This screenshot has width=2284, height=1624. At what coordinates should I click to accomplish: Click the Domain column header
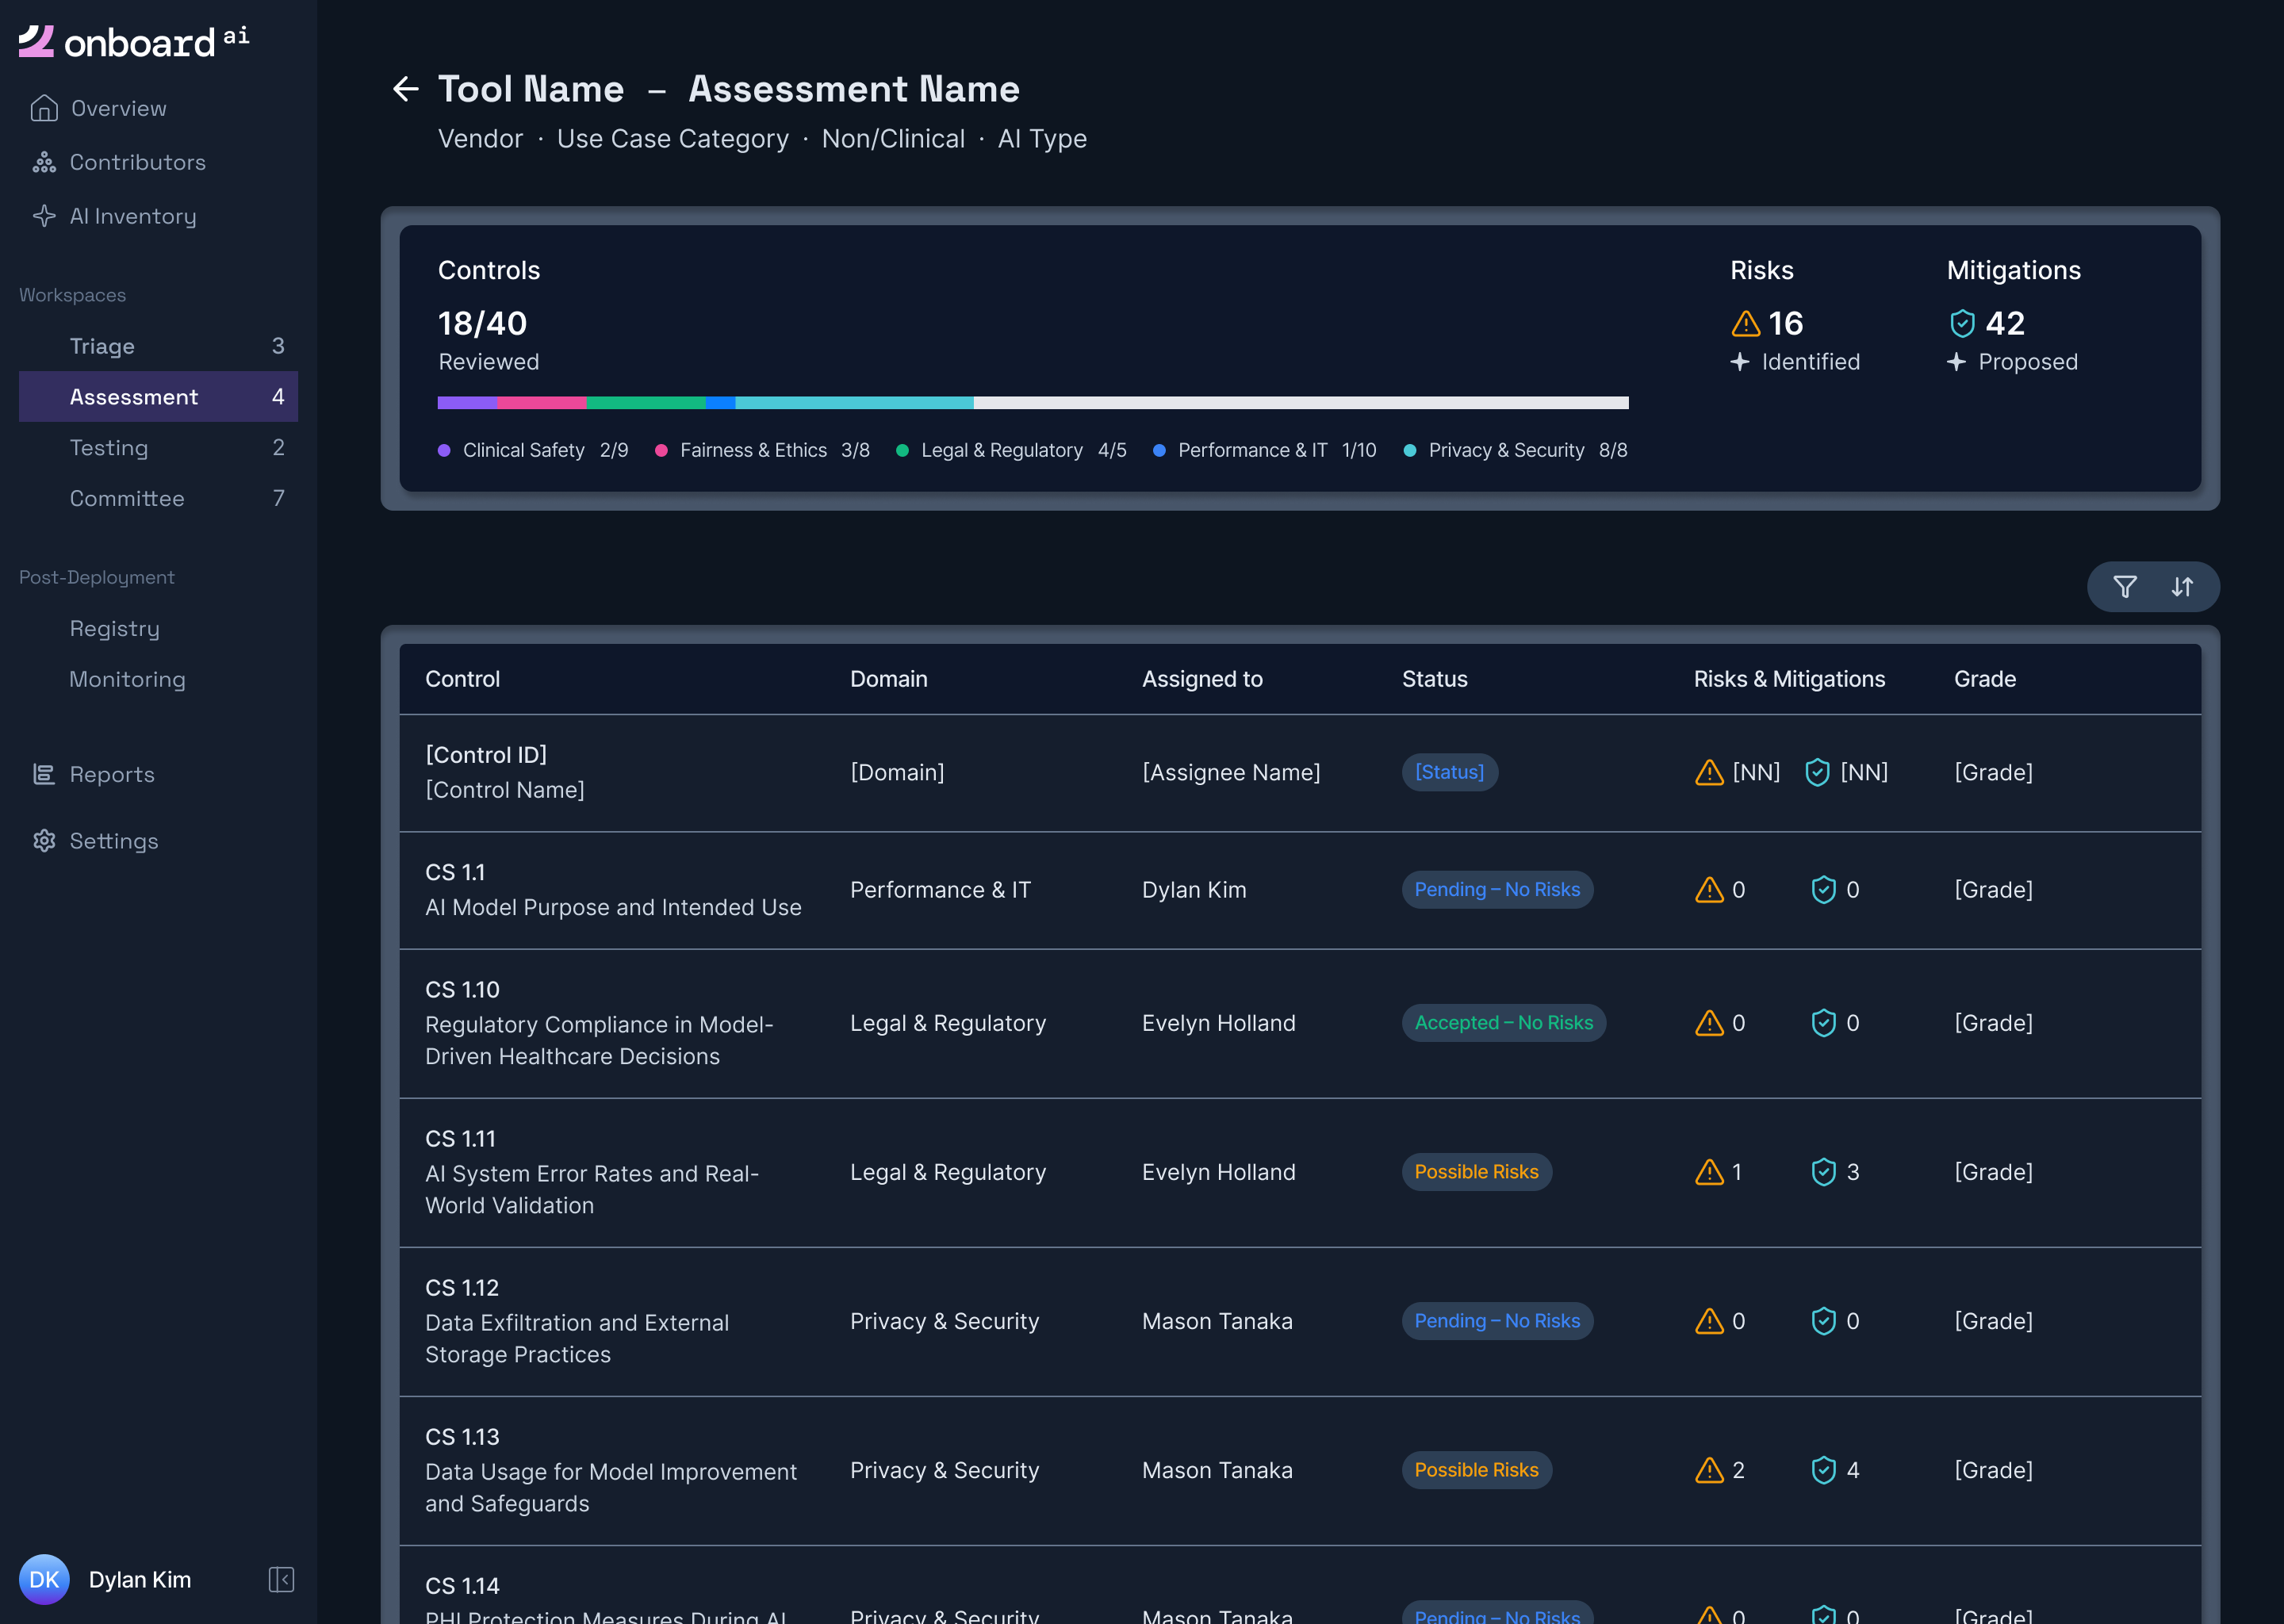coord(888,680)
